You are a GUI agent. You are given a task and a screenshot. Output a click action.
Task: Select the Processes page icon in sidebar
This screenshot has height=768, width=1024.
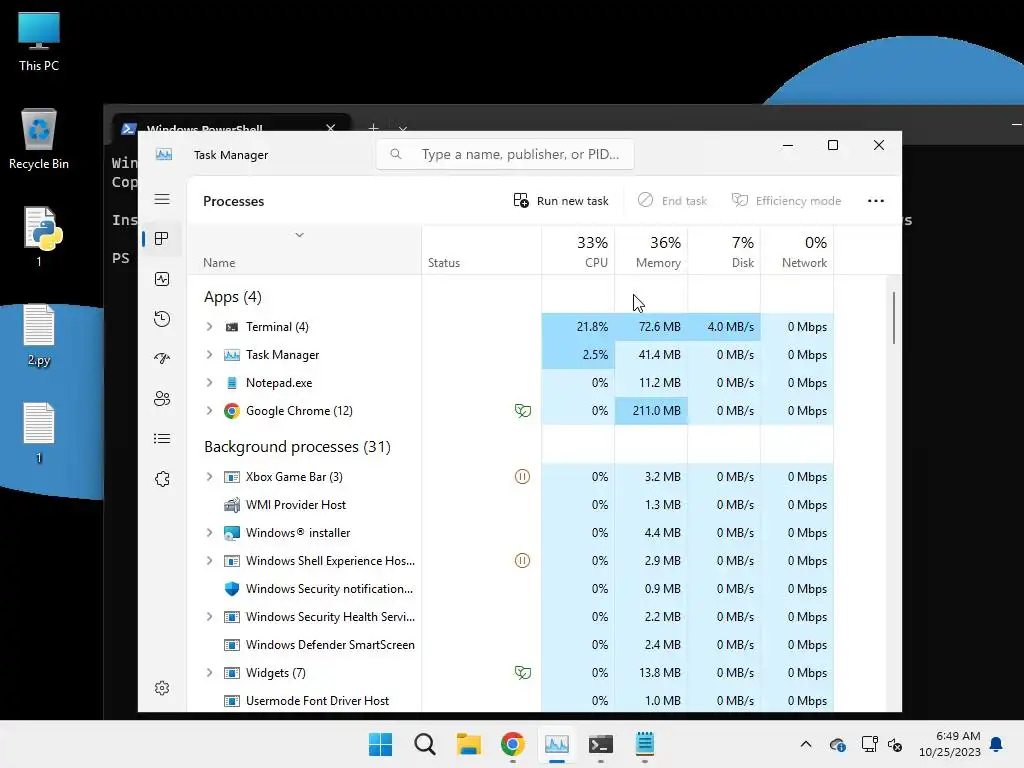pos(162,239)
